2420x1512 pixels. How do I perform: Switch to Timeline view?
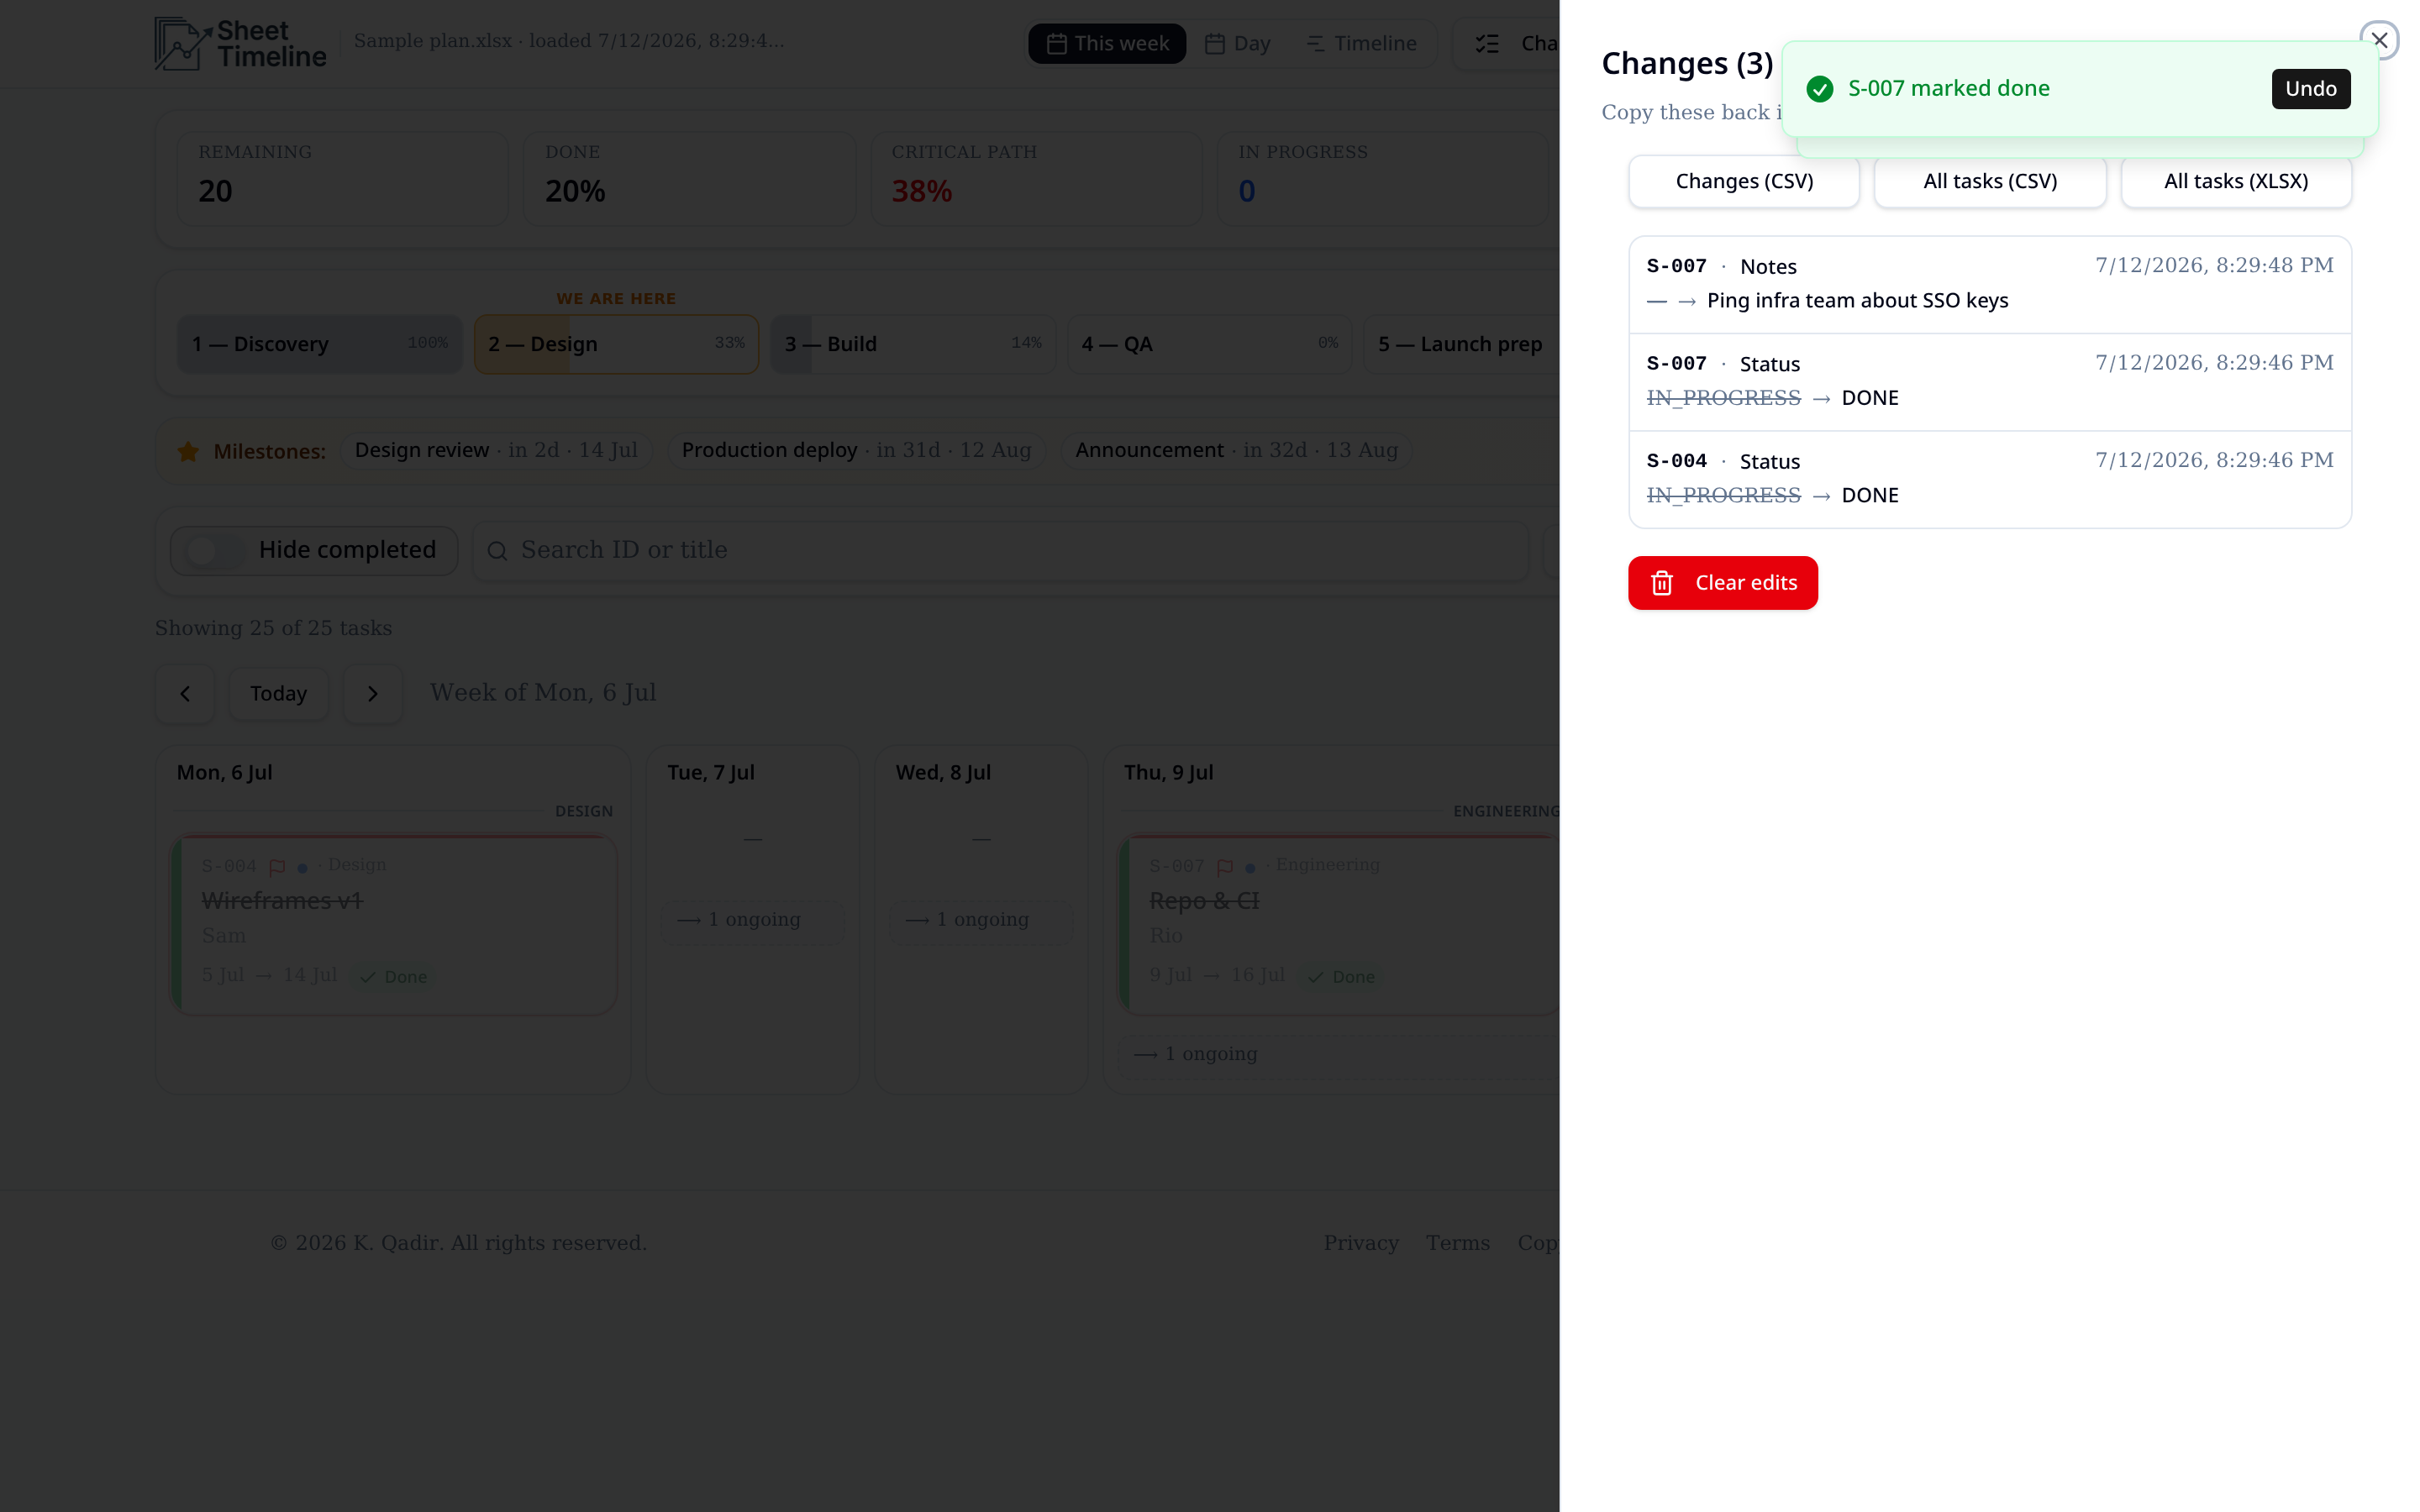(x=1361, y=43)
